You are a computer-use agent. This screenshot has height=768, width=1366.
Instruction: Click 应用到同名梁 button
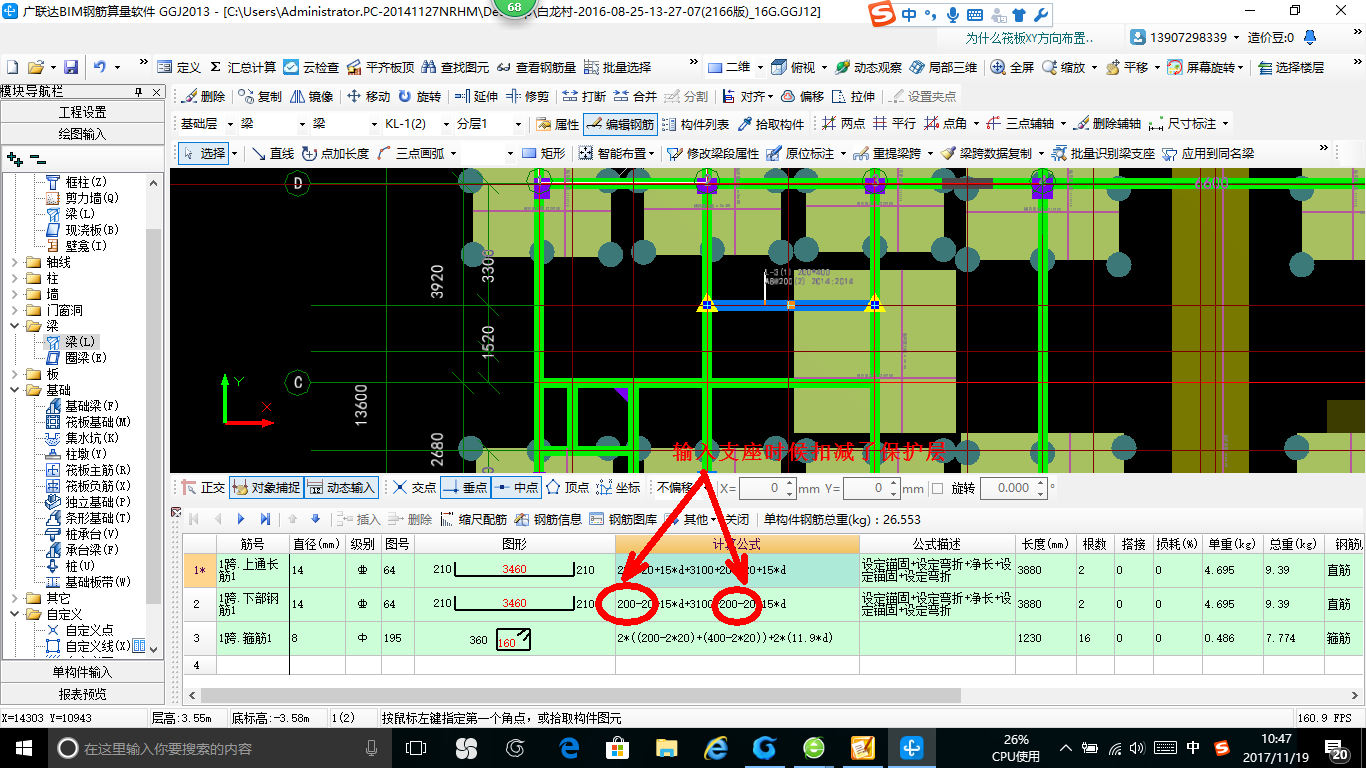[x=1208, y=153]
